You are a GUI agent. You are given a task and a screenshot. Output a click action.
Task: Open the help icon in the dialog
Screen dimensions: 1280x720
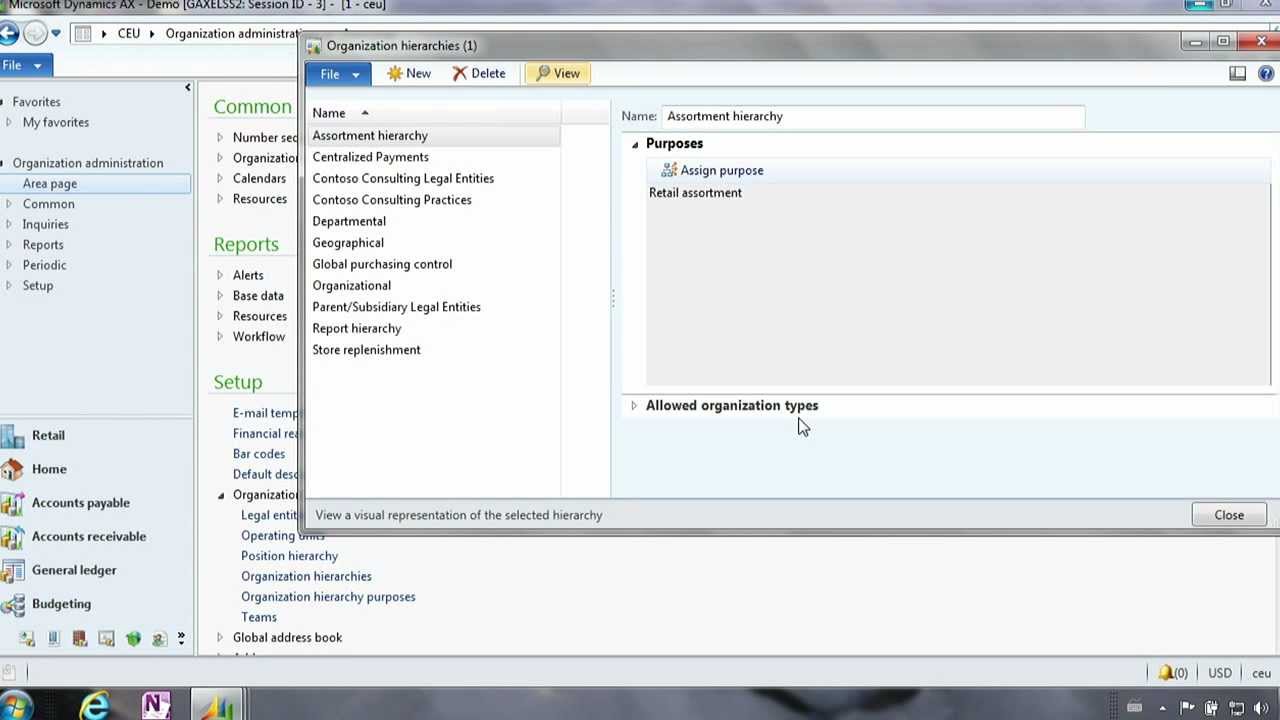1265,73
